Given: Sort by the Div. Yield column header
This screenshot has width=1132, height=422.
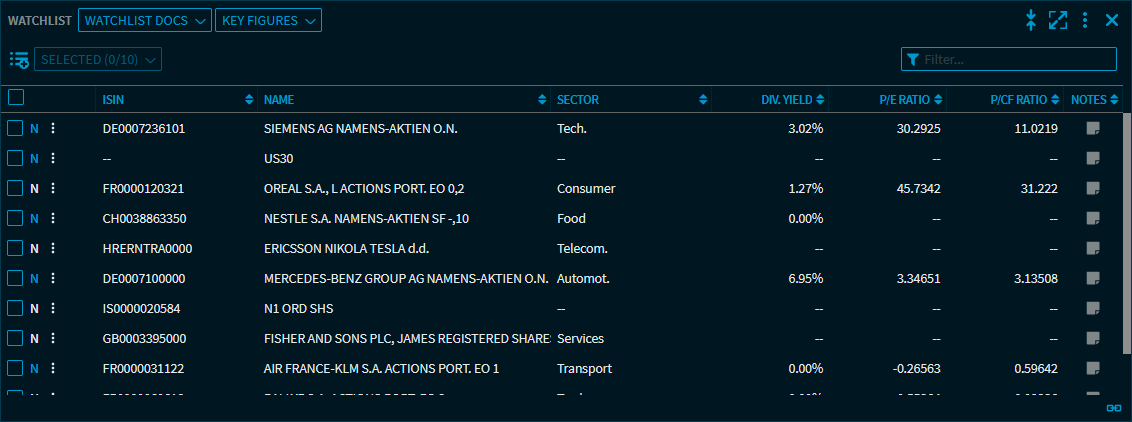Looking at the screenshot, I should coord(785,100).
